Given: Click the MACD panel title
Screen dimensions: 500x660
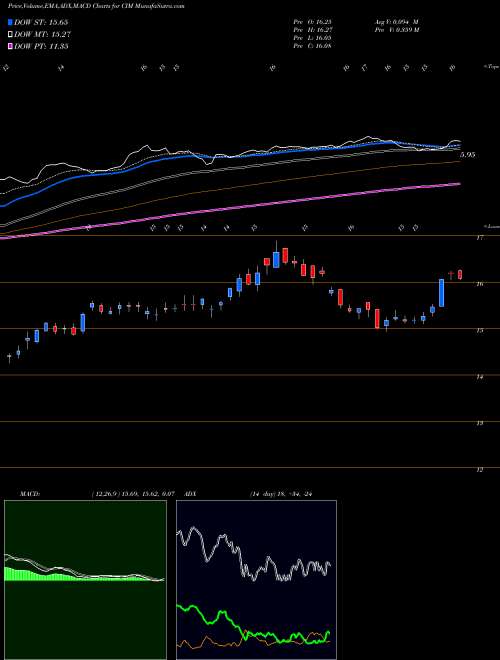Looking at the screenshot, I should pyautogui.click(x=29, y=493).
